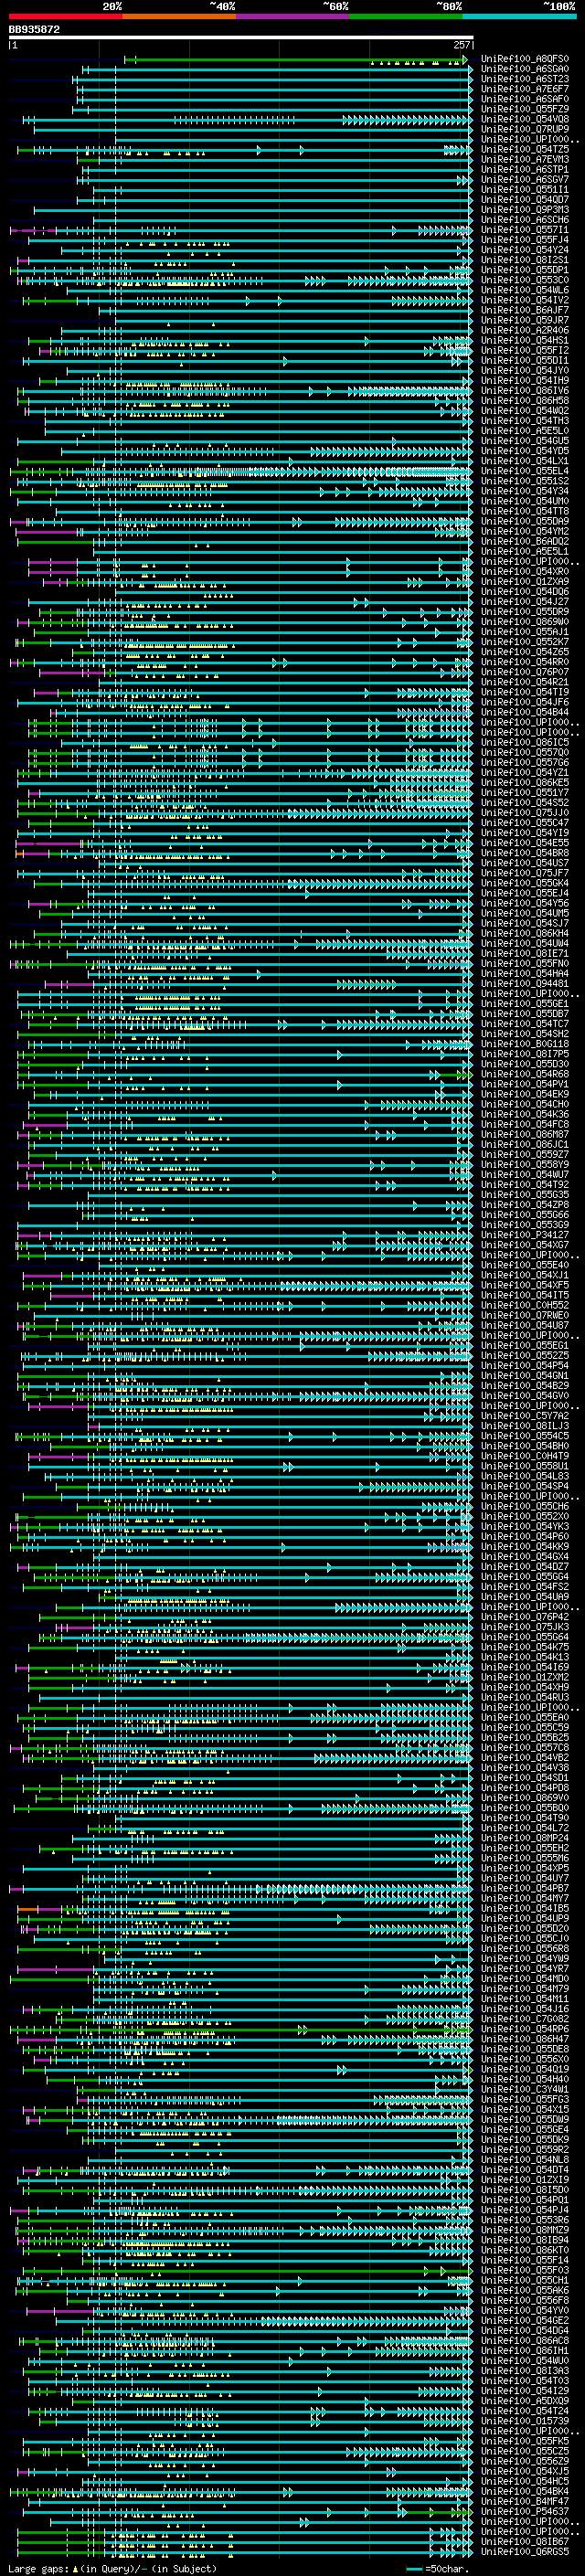Open hit UniRef100_A7E6F7
585x2576 pixels.
coord(525,89)
